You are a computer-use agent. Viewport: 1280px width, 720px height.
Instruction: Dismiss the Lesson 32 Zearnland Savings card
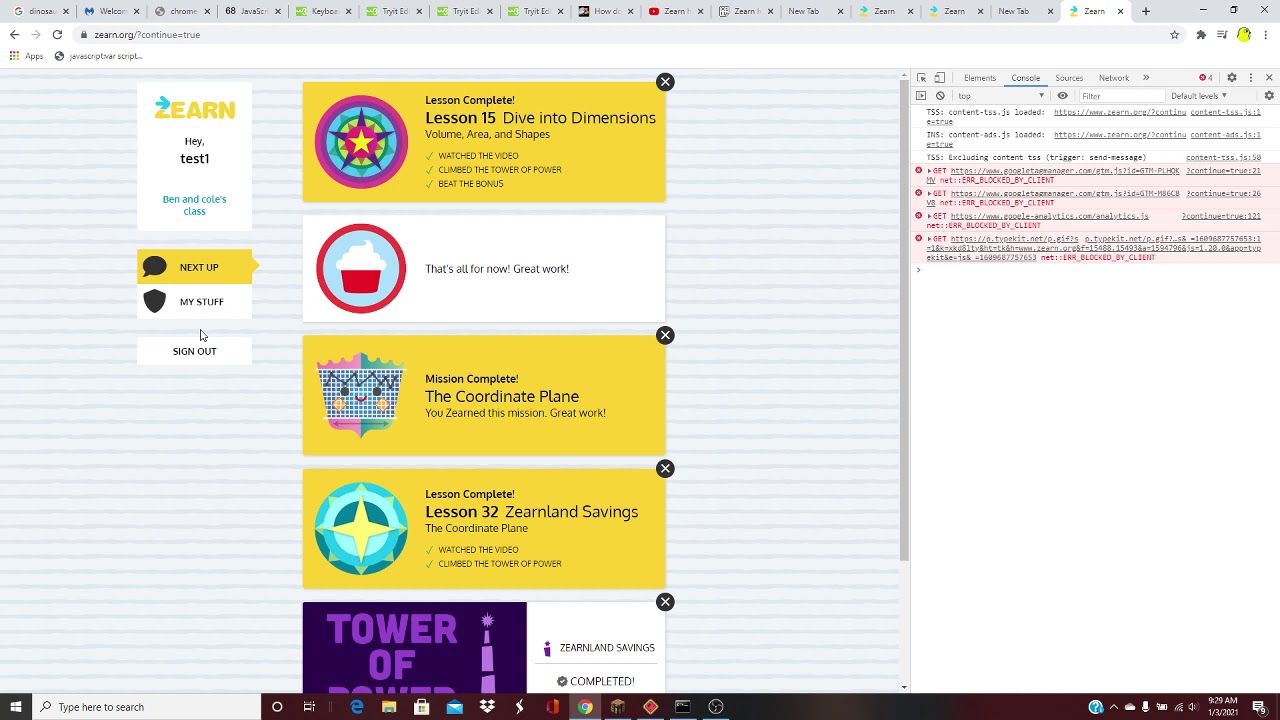[665, 469]
